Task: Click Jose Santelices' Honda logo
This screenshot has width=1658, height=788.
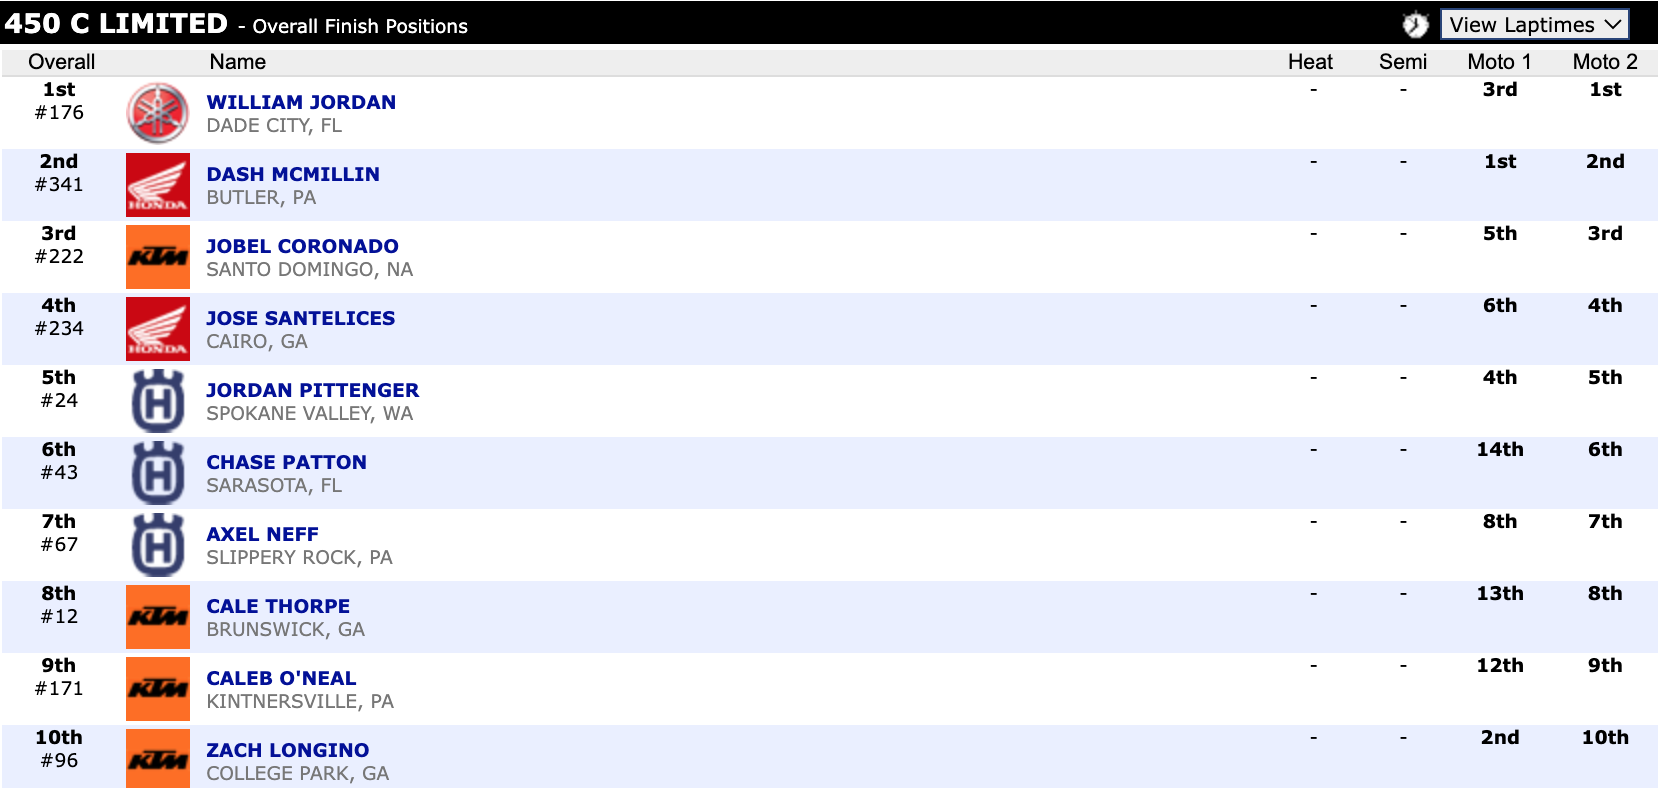Action: [157, 329]
